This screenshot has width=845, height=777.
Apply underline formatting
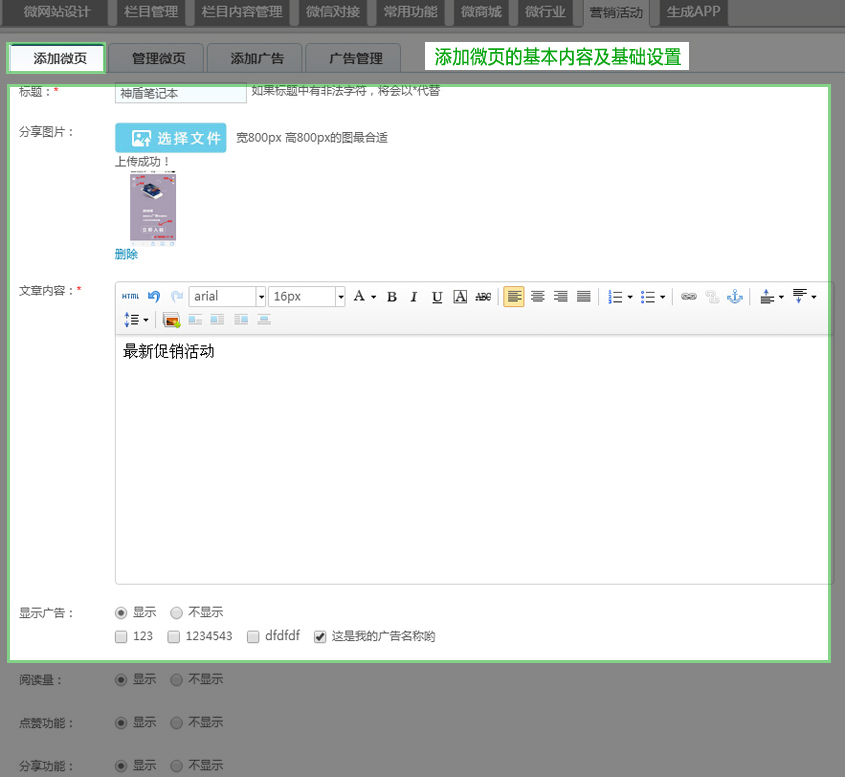pos(437,297)
